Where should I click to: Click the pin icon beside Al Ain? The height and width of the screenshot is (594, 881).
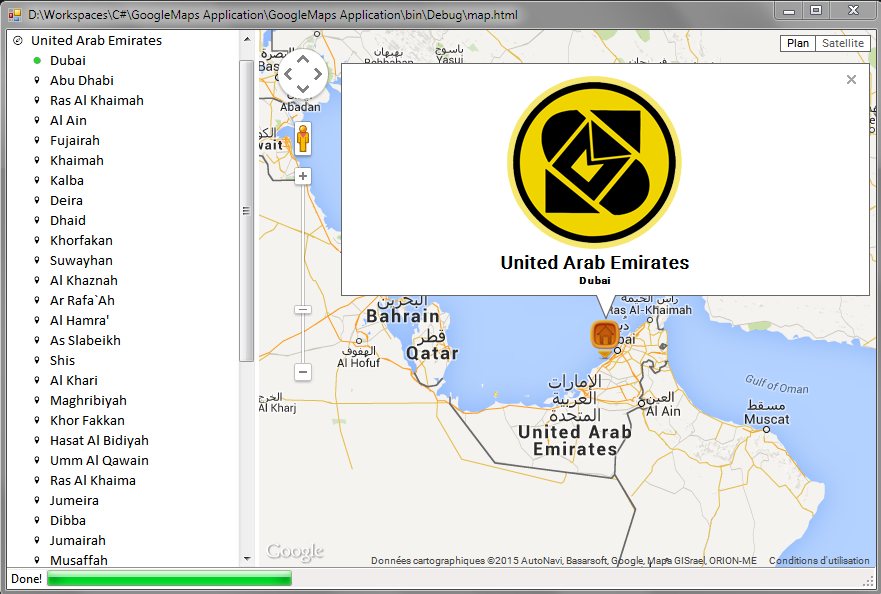(x=37, y=120)
